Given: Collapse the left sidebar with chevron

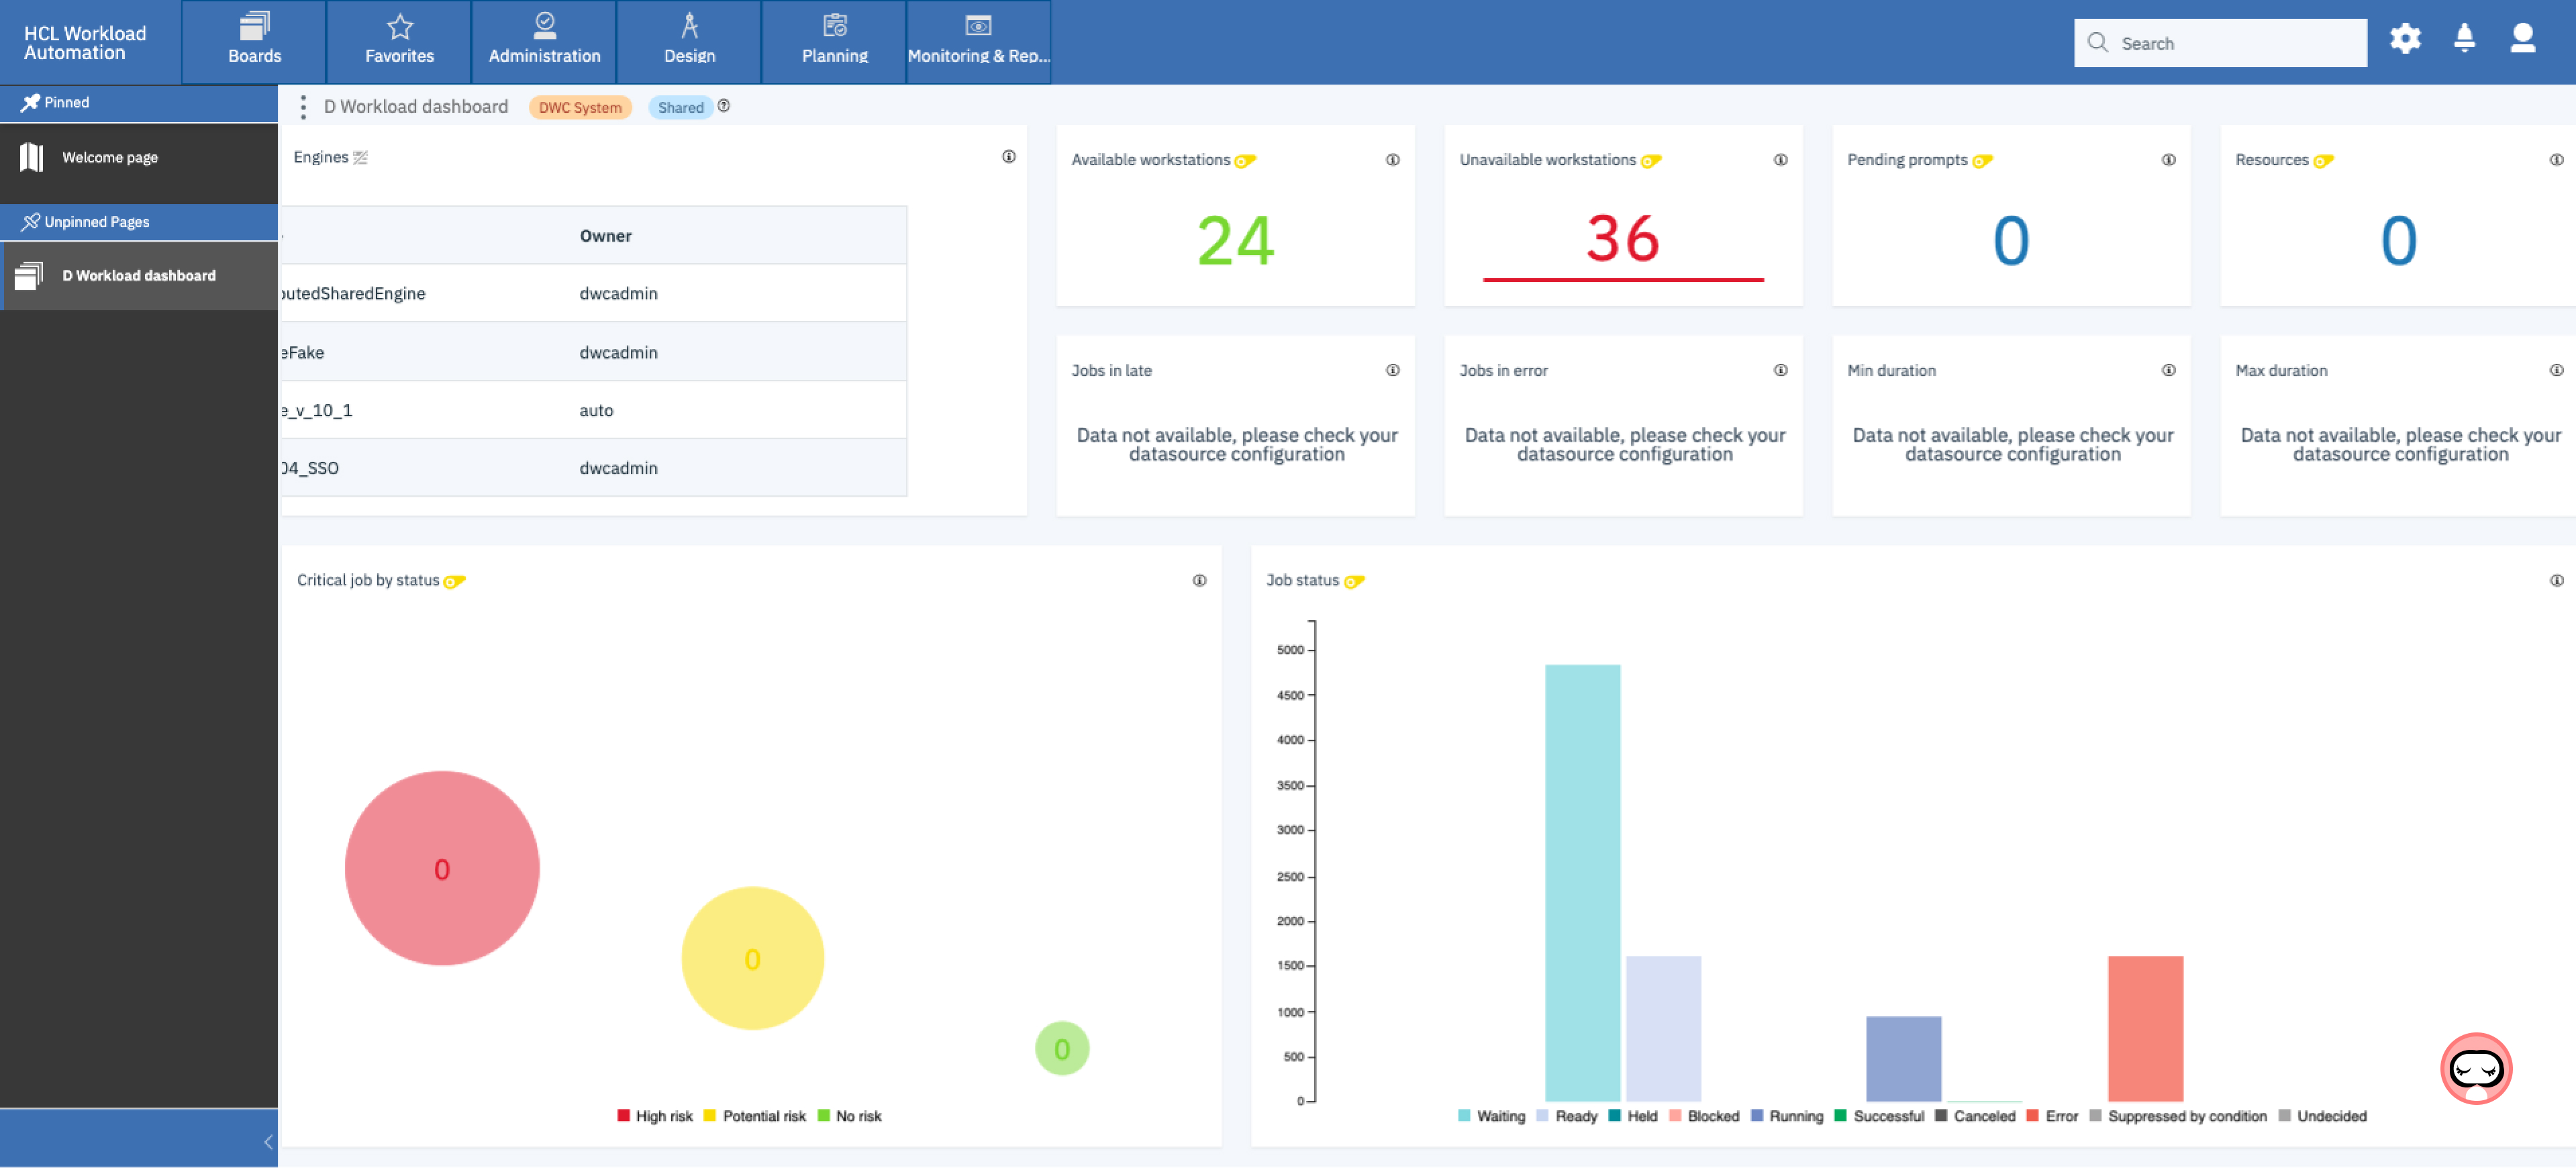Looking at the screenshot, I should (268, 1142).
